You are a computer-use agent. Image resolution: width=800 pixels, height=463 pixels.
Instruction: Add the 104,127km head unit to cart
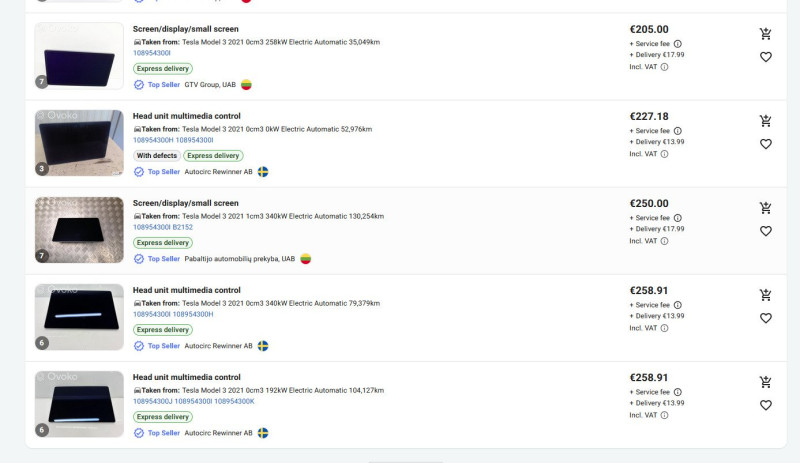(765, 382)
